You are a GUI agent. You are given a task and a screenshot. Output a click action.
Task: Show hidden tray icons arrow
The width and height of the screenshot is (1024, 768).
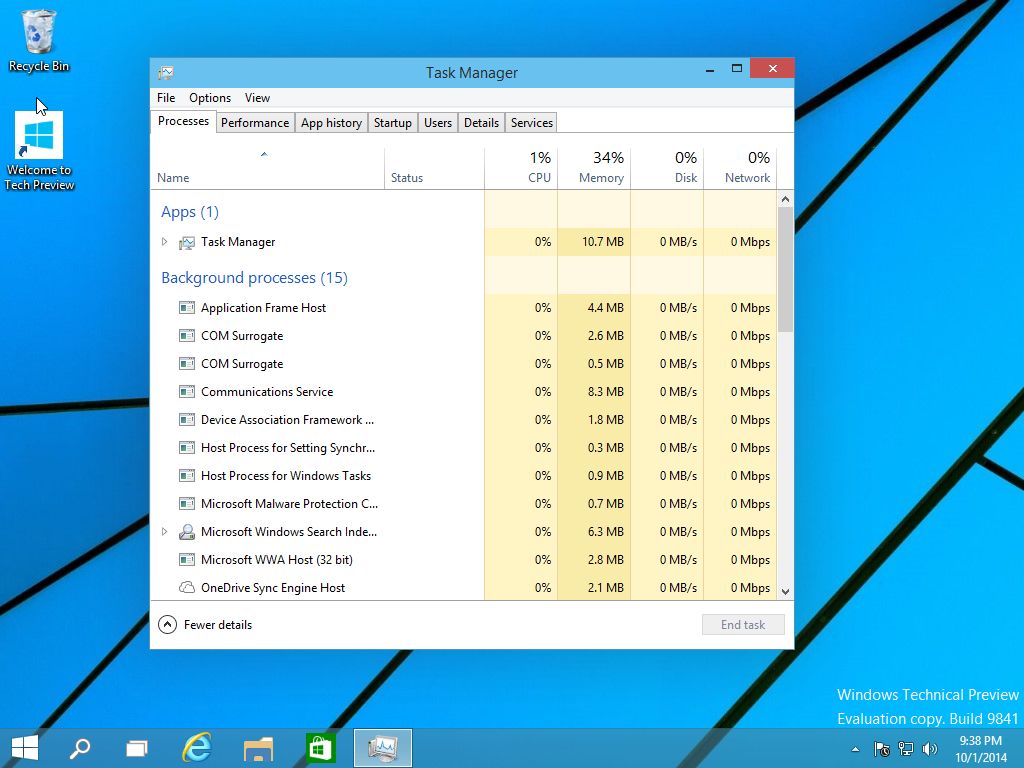(x=855, y=750)
